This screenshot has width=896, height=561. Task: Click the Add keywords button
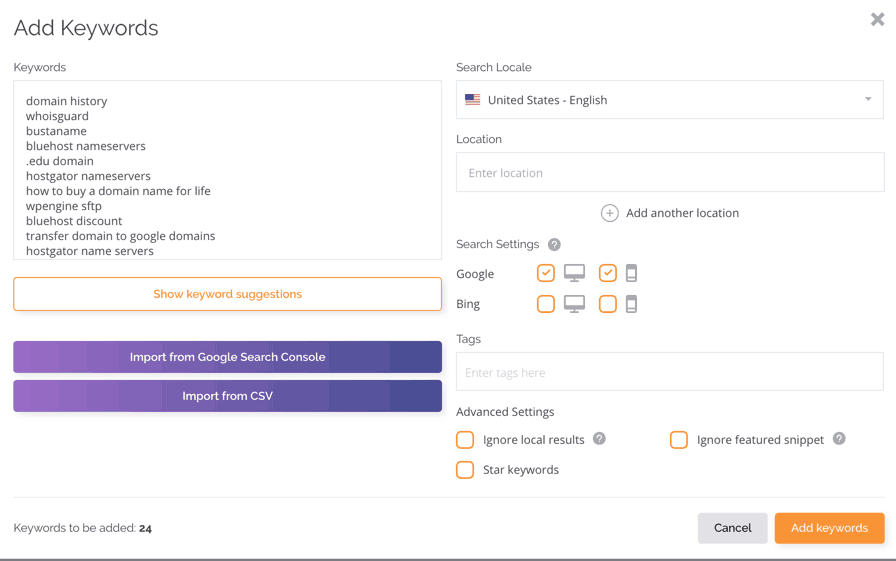829,528
